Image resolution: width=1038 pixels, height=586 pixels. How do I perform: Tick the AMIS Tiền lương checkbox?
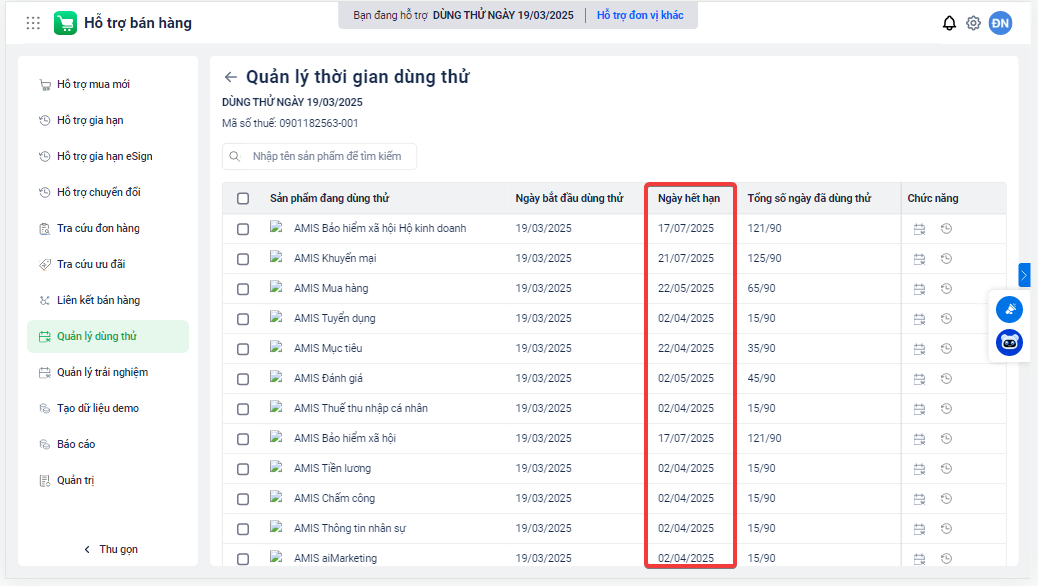click(x=243, y=469)
